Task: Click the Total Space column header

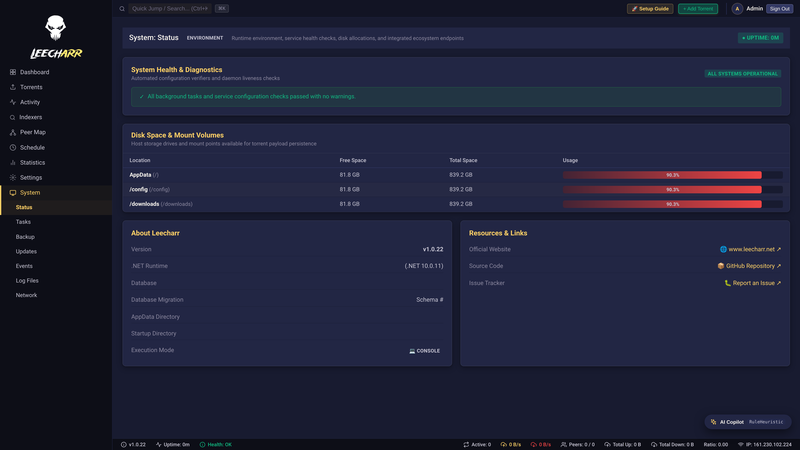Action: pos(463,160)
